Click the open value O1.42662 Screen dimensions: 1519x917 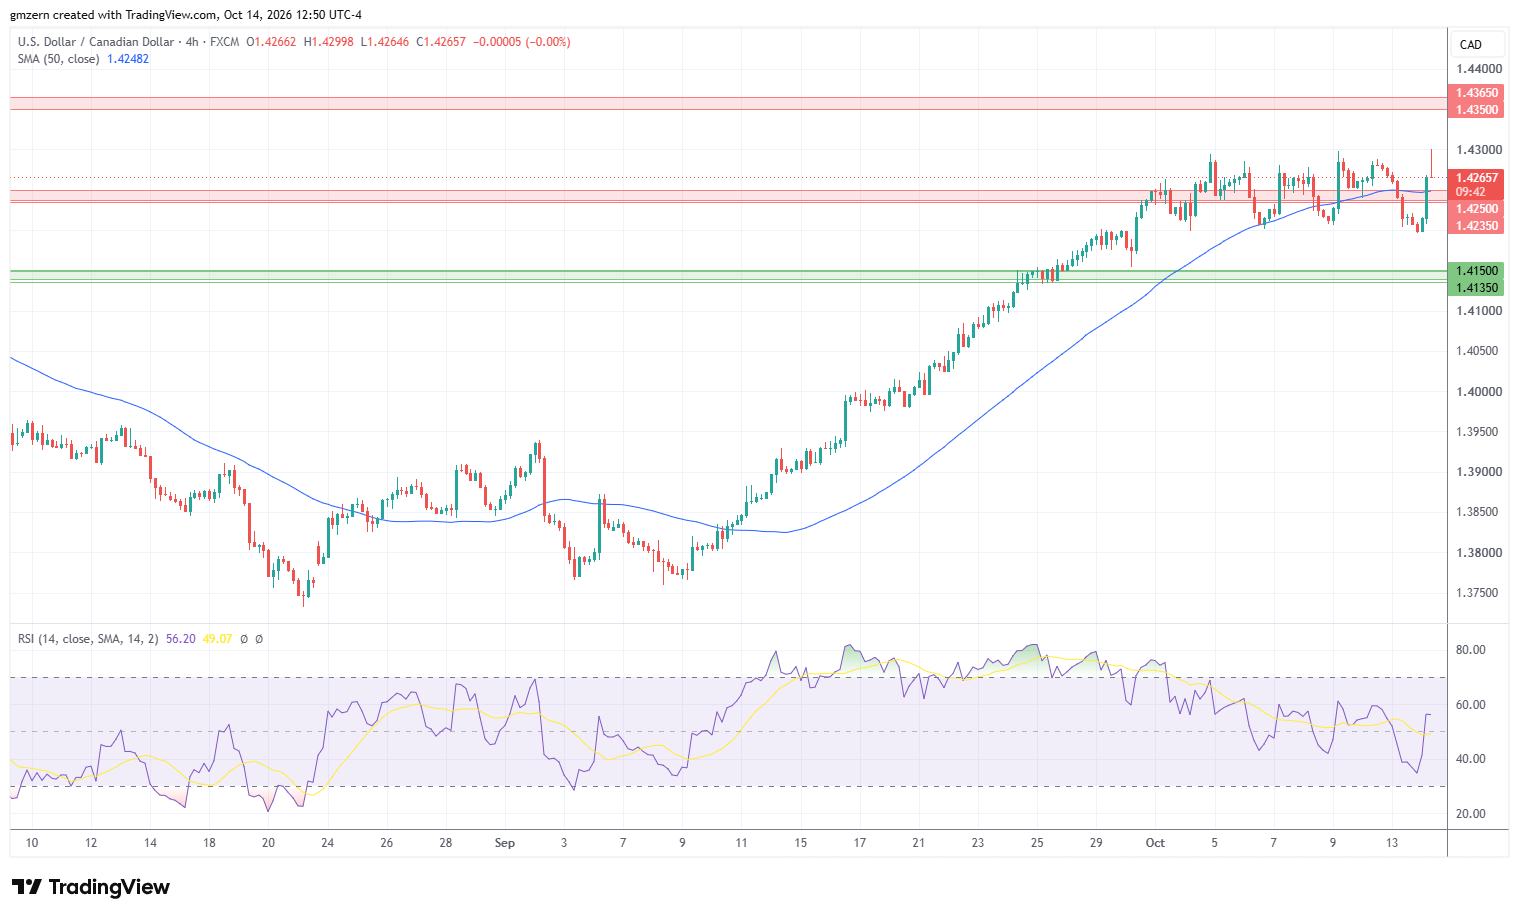271,42
